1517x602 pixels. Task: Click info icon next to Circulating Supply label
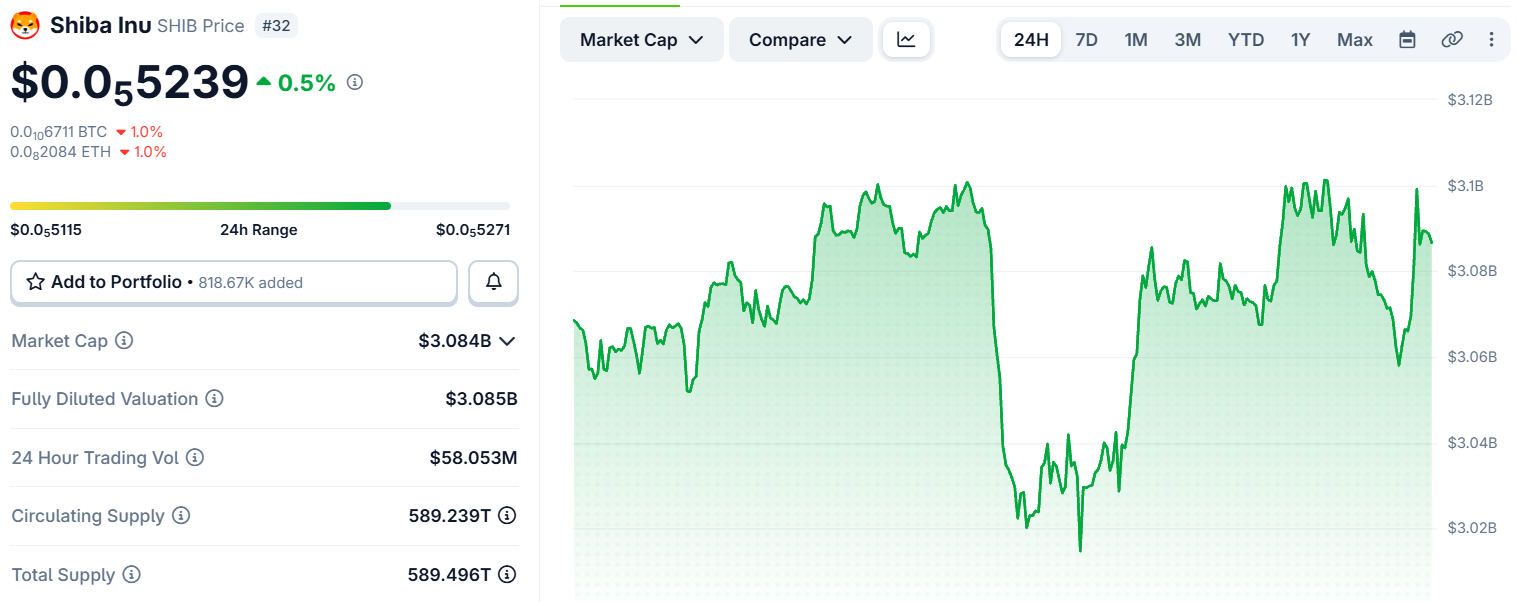coord(181,516)
